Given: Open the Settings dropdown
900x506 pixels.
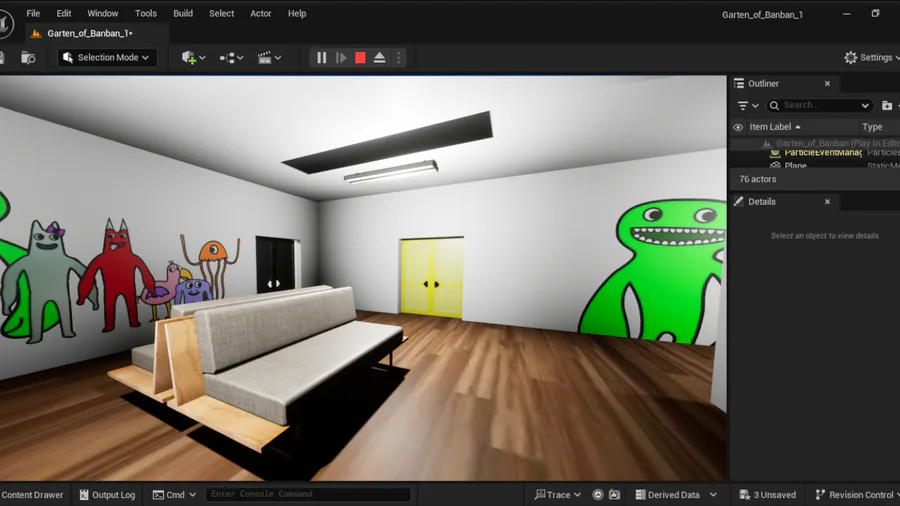Looking at the screenshot, I should click(871, 57).
